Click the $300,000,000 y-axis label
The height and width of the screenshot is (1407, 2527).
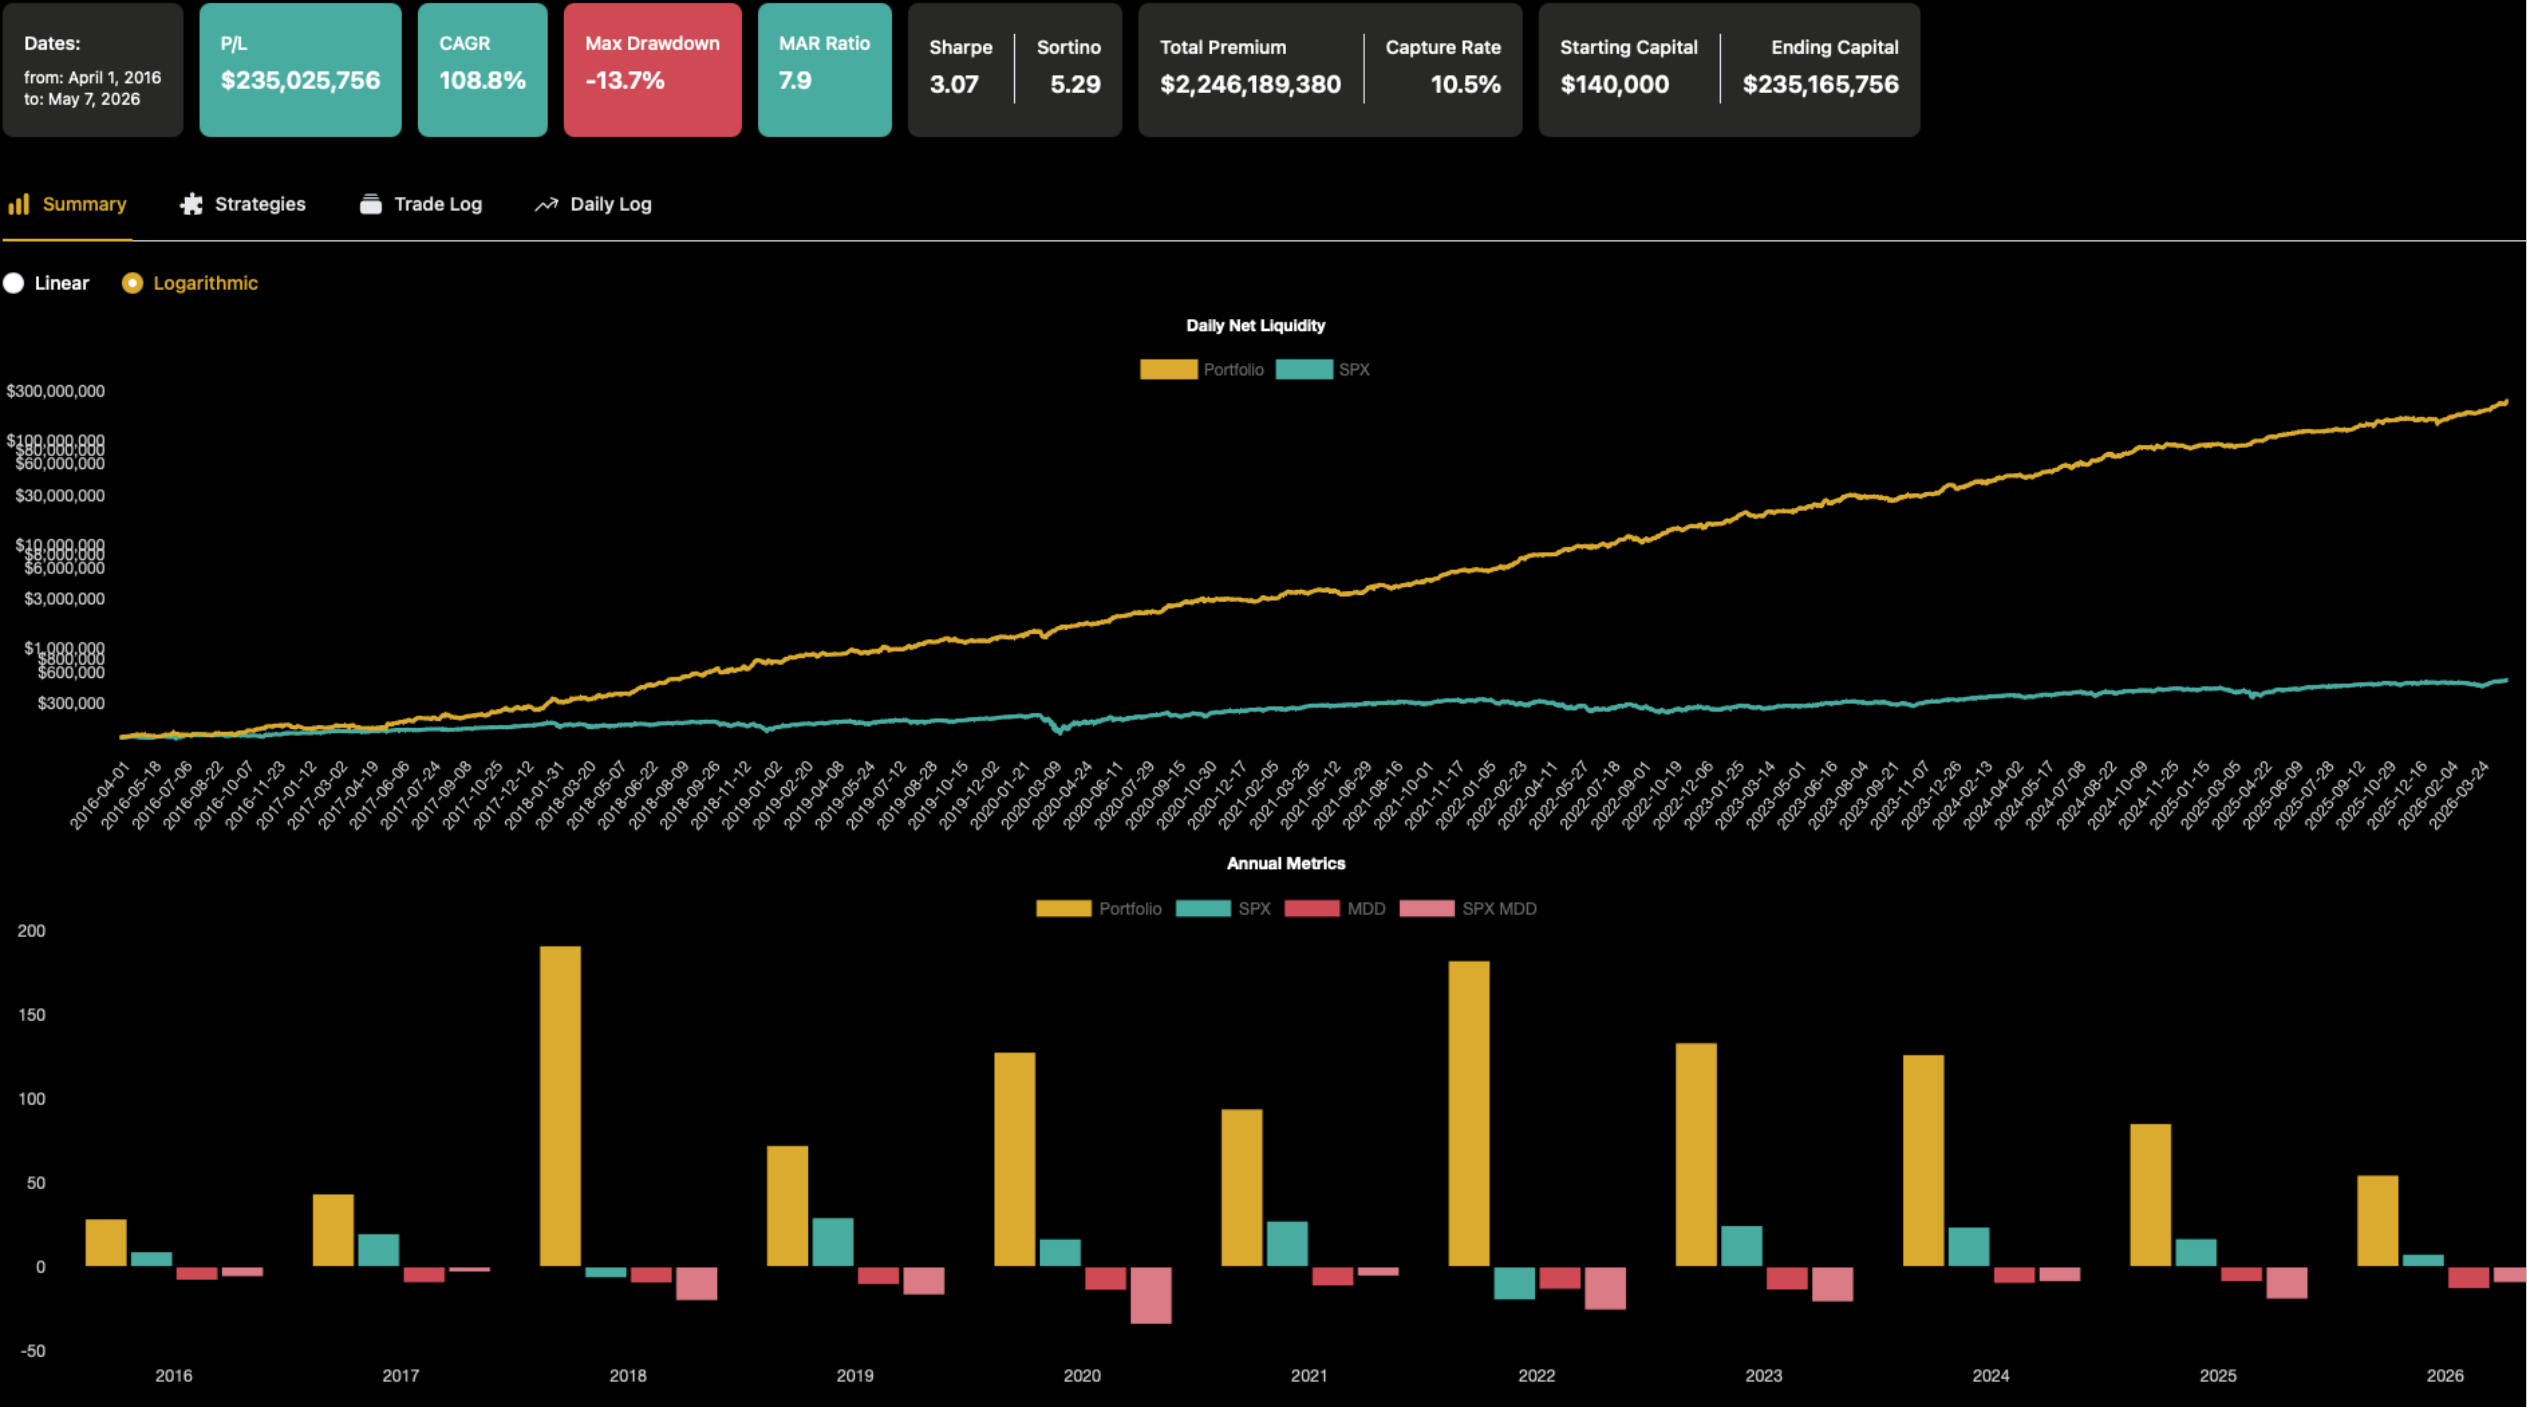56,391
